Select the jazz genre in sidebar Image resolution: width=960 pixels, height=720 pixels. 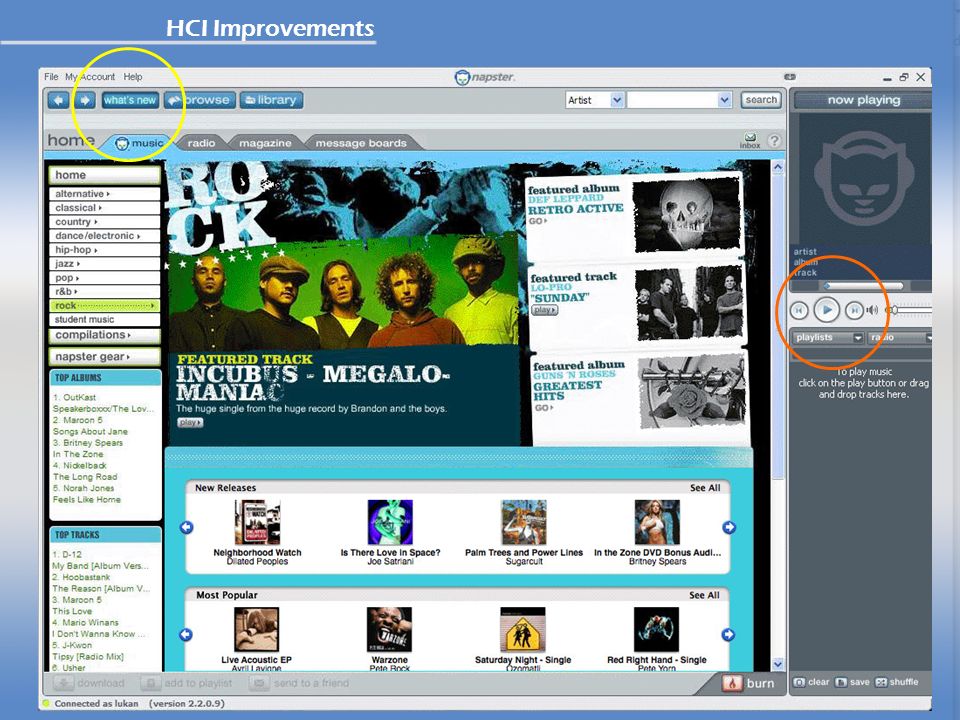(104, 264)
